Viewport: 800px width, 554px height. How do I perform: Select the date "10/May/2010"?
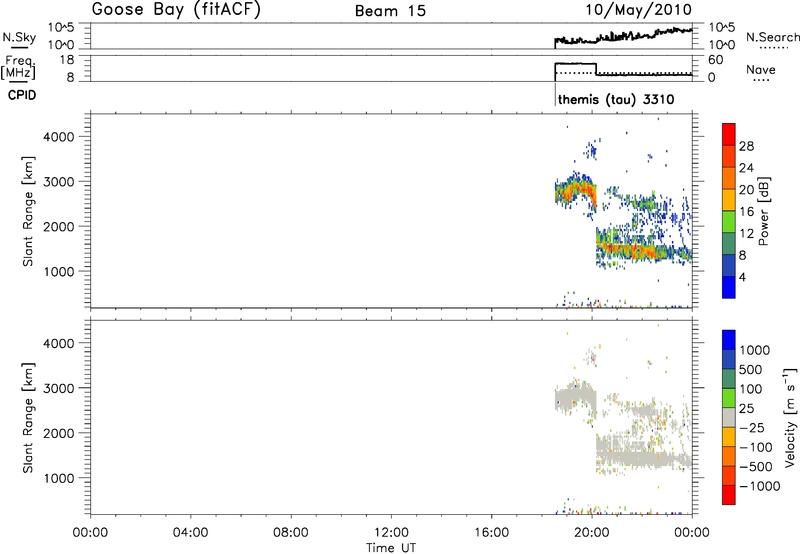(638, 10)
